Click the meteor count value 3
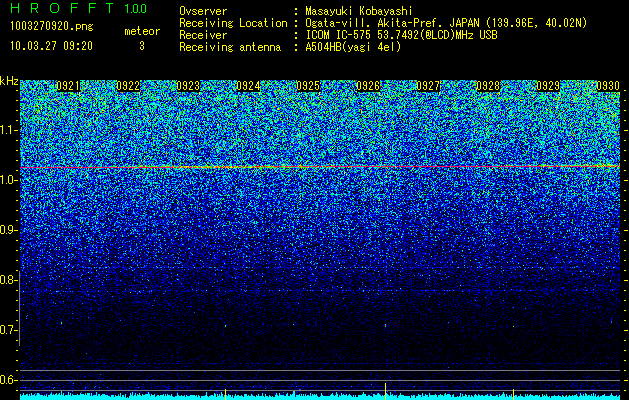Screen dimensions: 629x400 pos(142,46)
